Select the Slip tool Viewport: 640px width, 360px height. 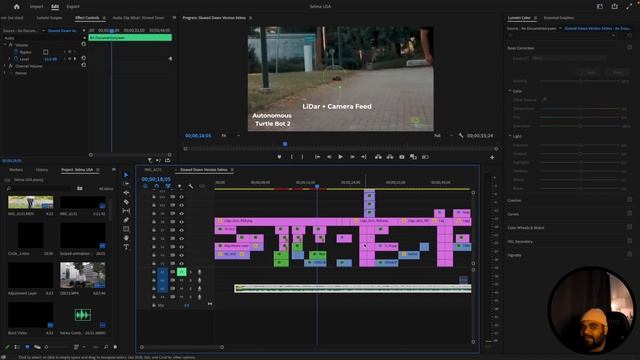(126, 211)
